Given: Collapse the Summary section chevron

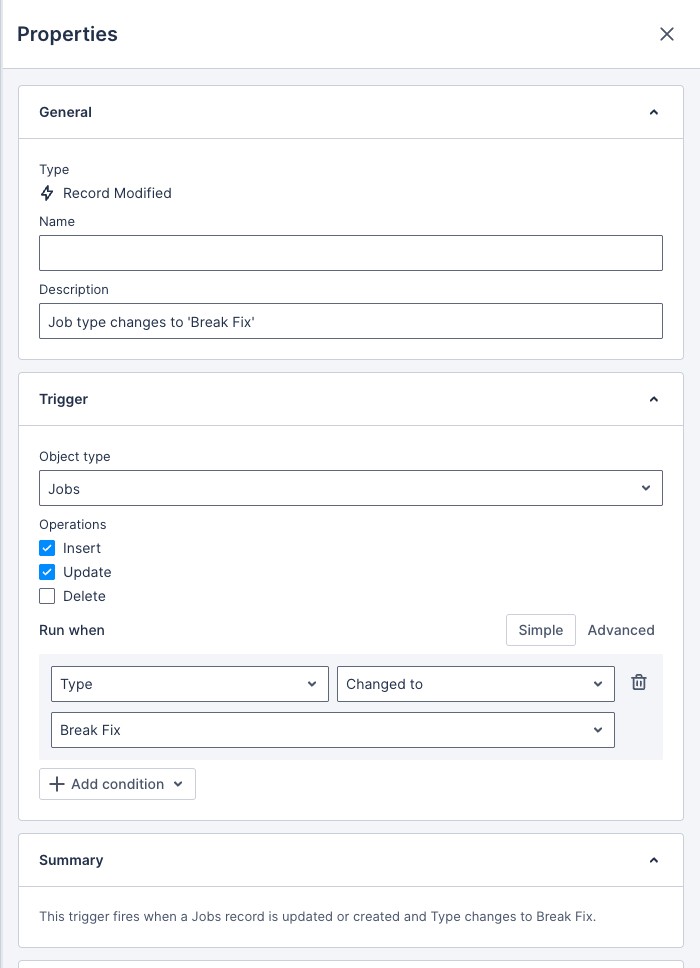Looking at the screenshot, I should pos(654,860).
